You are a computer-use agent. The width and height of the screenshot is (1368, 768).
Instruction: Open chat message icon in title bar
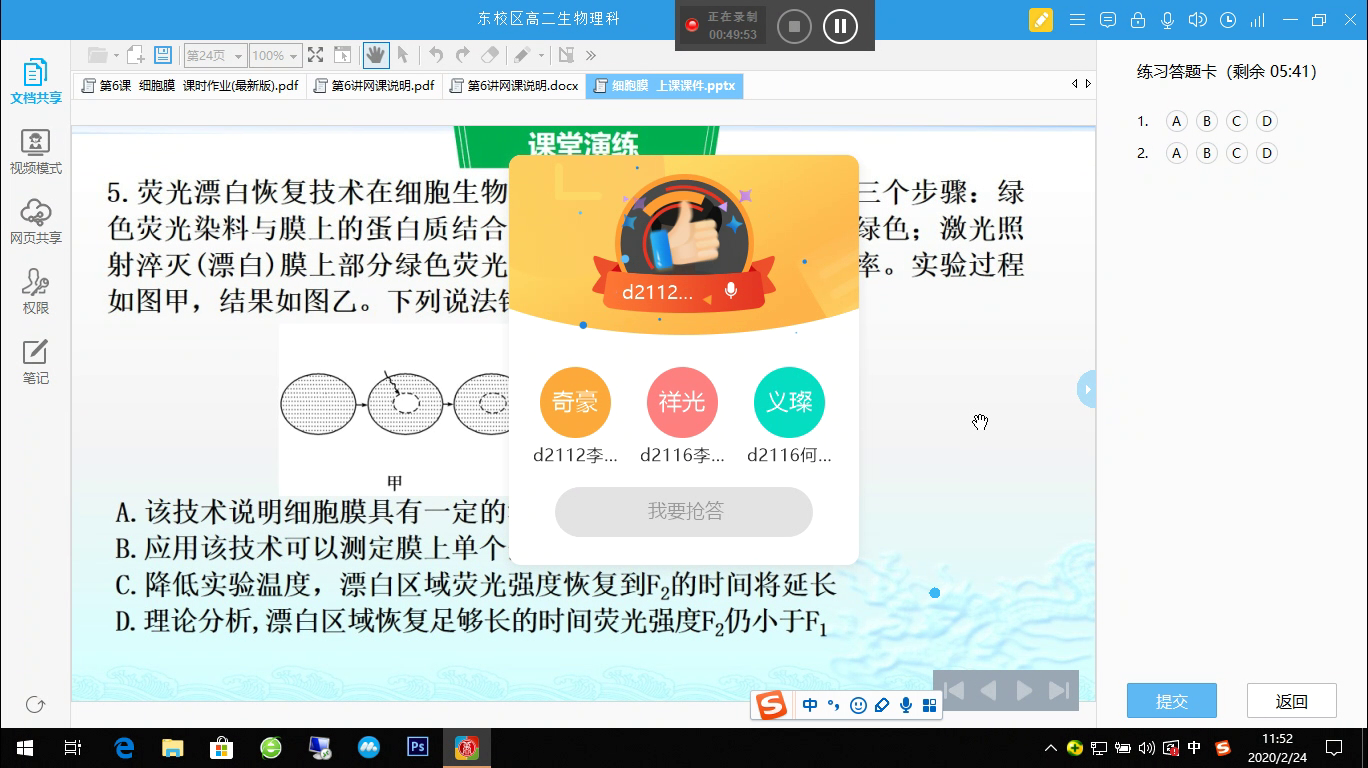click(x=1107, y=20)
